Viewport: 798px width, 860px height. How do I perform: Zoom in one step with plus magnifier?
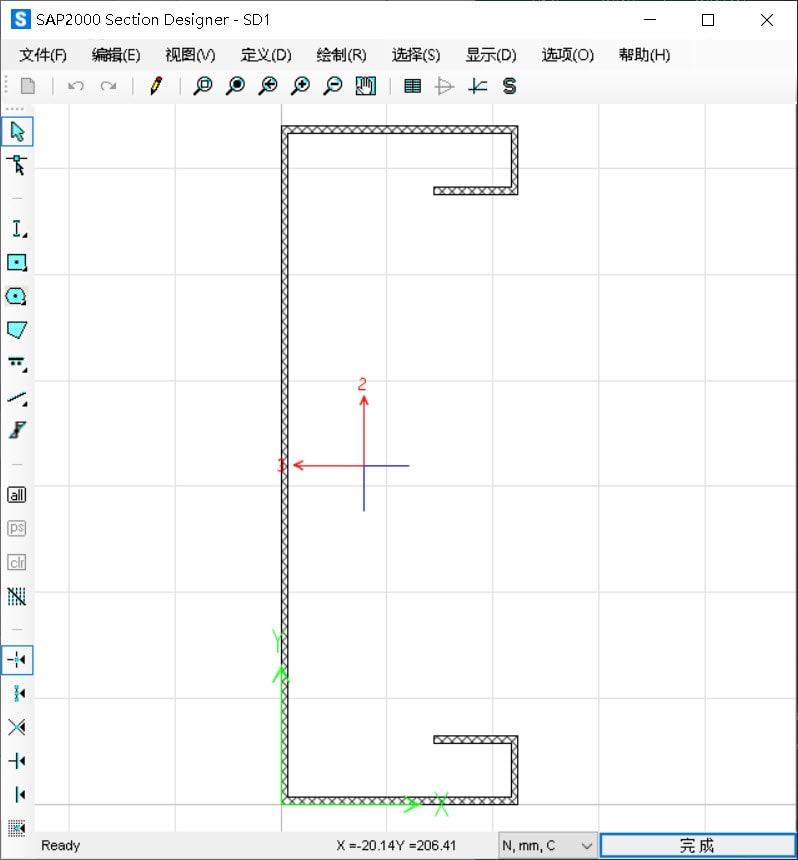301,86
